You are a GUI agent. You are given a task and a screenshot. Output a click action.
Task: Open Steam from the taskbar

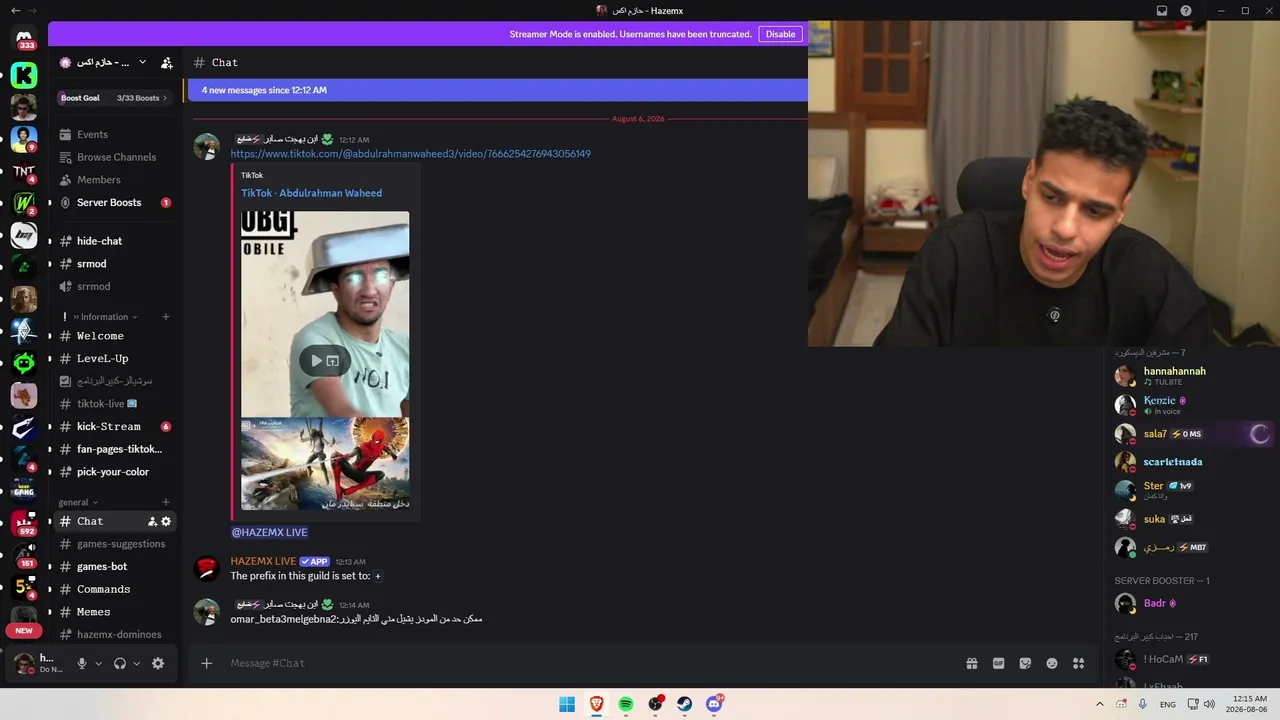685,704
